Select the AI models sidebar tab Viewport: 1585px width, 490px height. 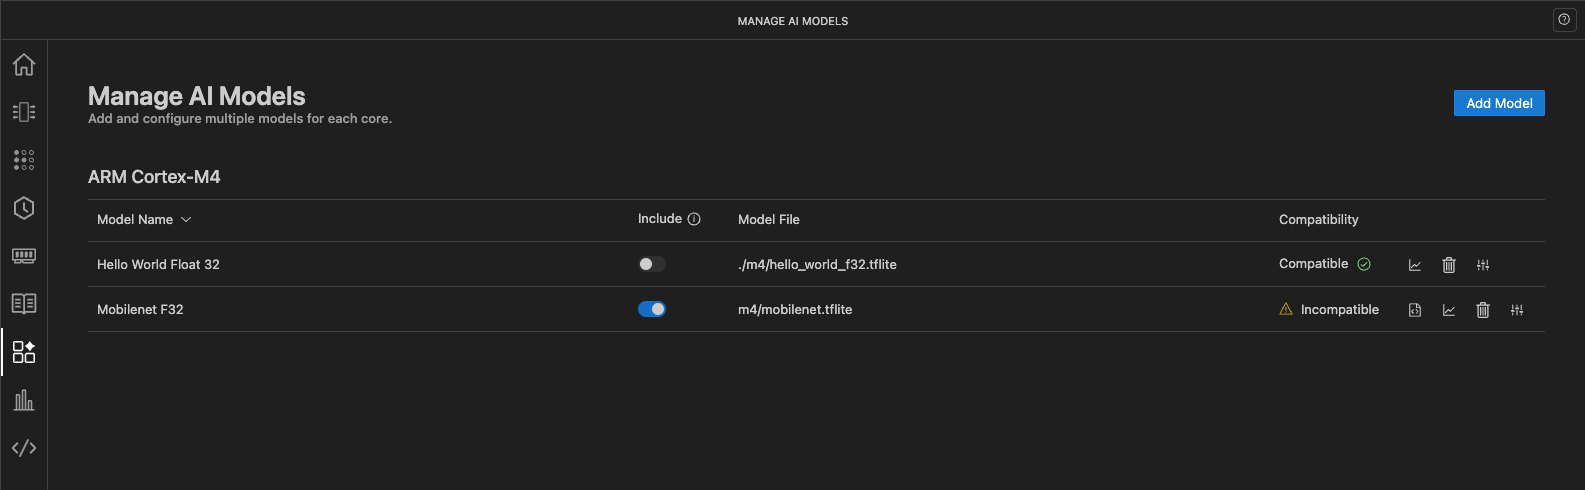pos(24,352)
